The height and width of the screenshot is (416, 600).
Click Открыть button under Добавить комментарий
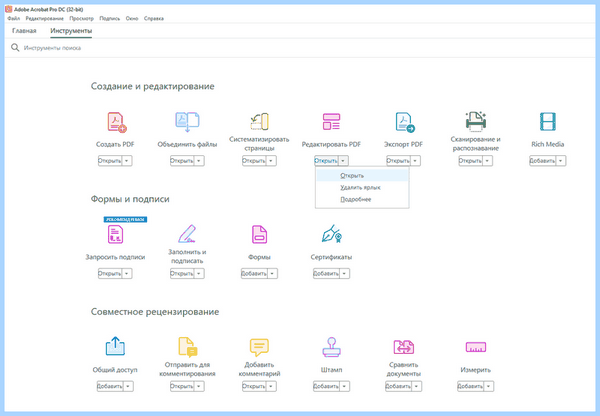(254, 387)
